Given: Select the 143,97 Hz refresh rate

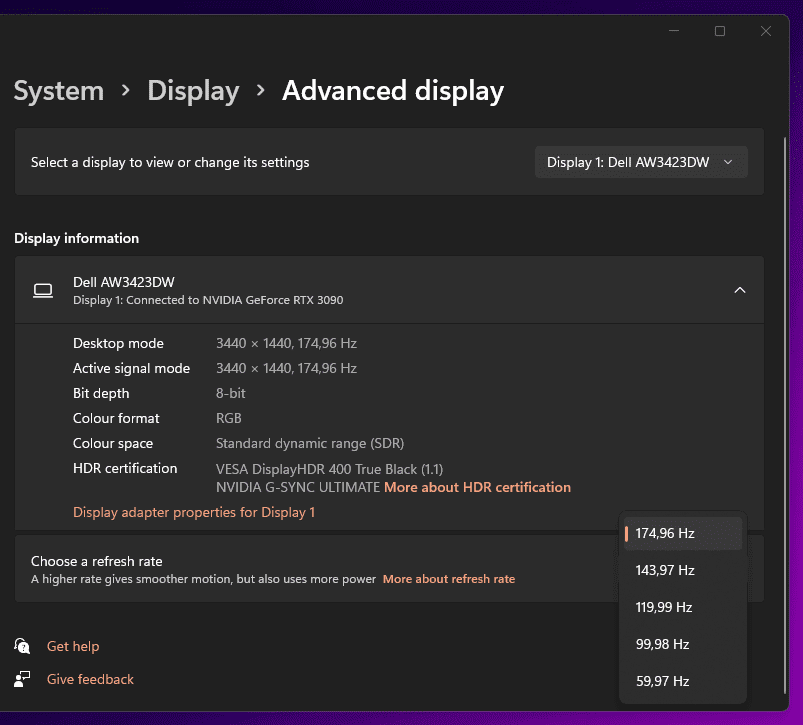Looking at the screenshot, I should [x=683, y=570].
